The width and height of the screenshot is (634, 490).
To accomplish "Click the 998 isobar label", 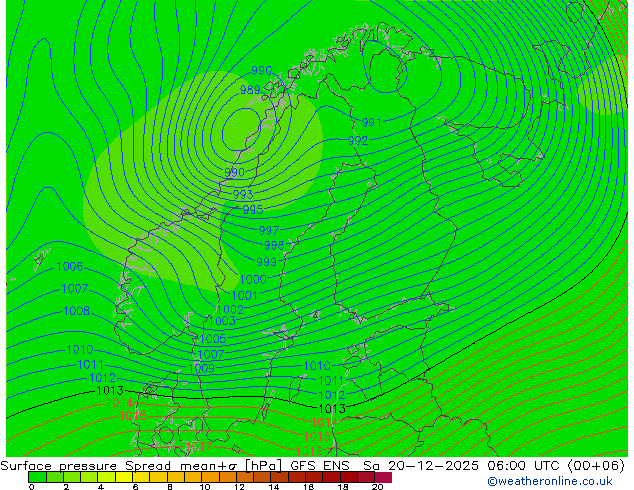I will pyautogui.click(x=274, y=245).
